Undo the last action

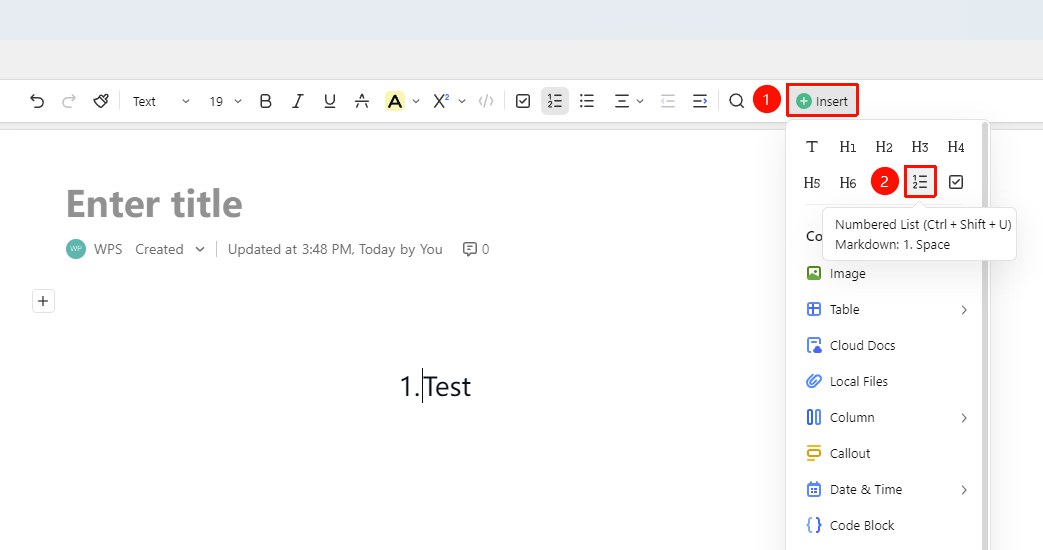pyautogui.click(x=37, y=101)
